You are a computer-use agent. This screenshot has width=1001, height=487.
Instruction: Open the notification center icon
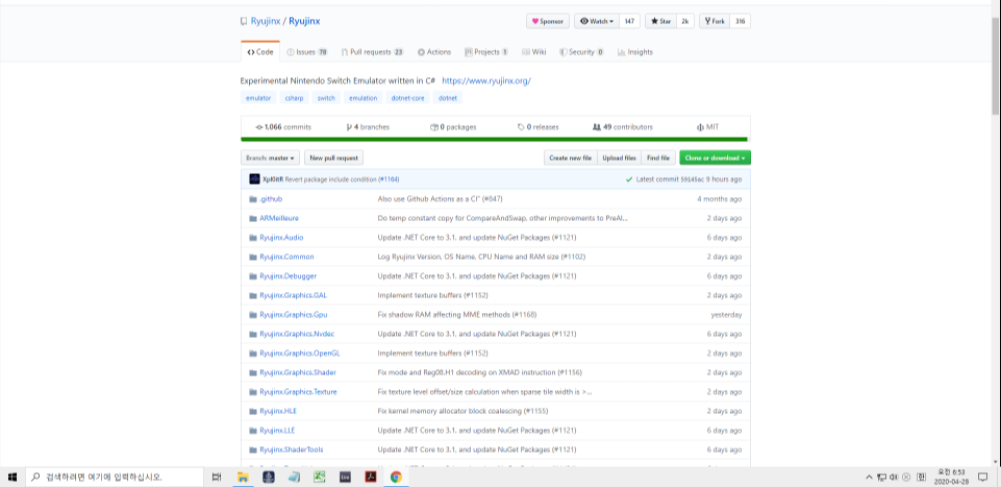point(983,477)
